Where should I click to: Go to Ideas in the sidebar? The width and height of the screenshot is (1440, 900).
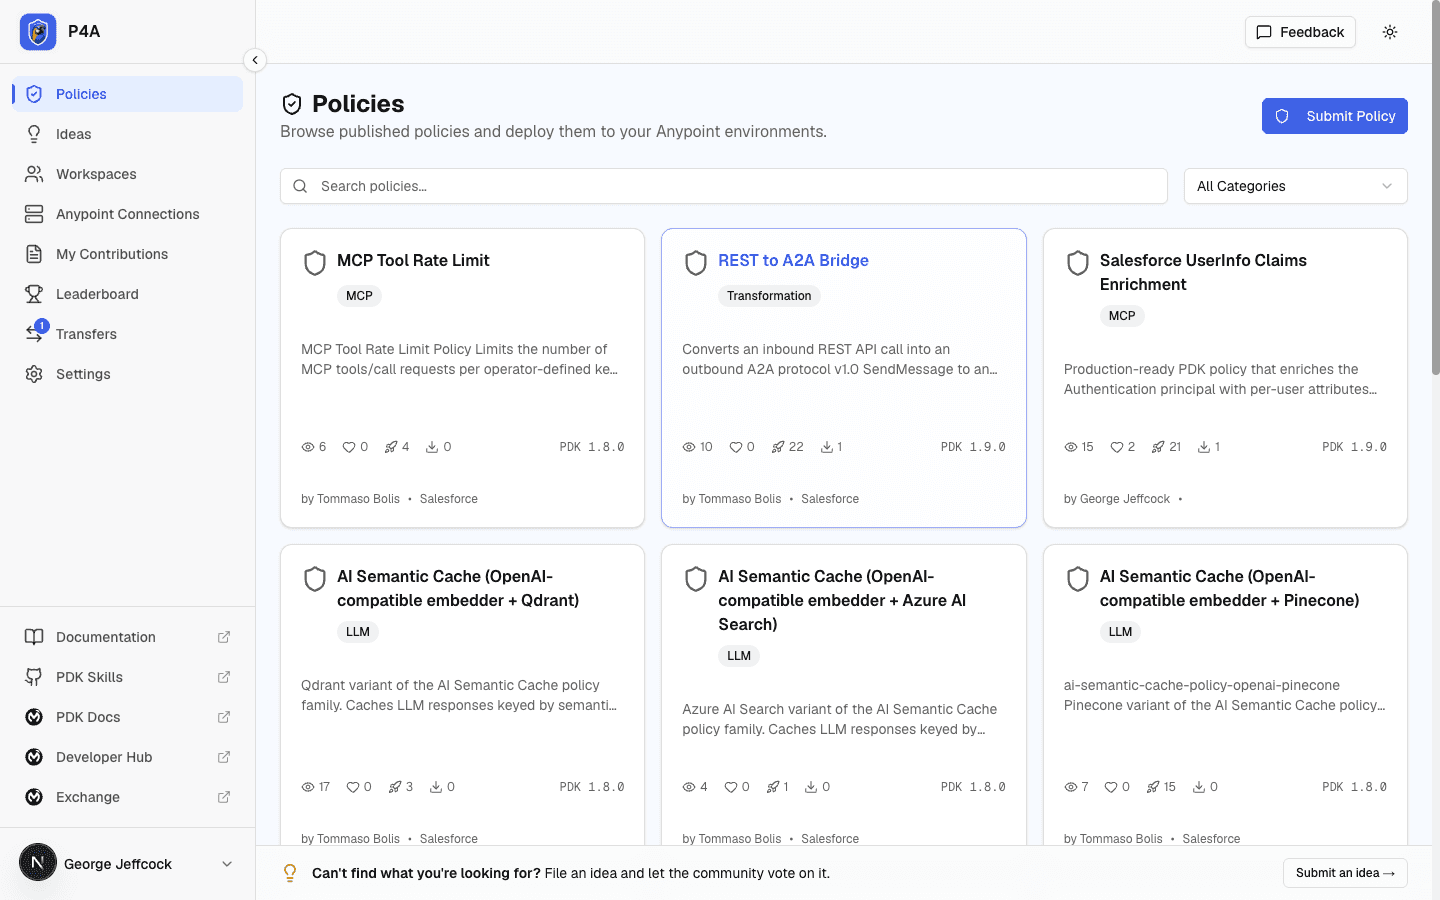[128, 134]
